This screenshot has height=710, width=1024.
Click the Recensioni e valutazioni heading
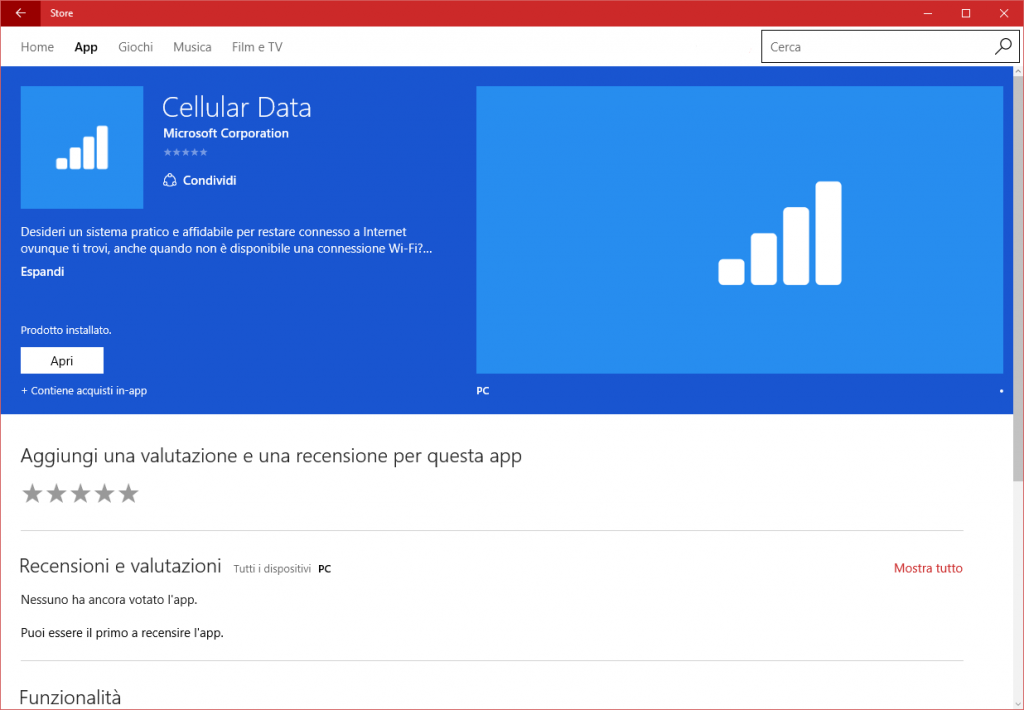tap(121, 566)
